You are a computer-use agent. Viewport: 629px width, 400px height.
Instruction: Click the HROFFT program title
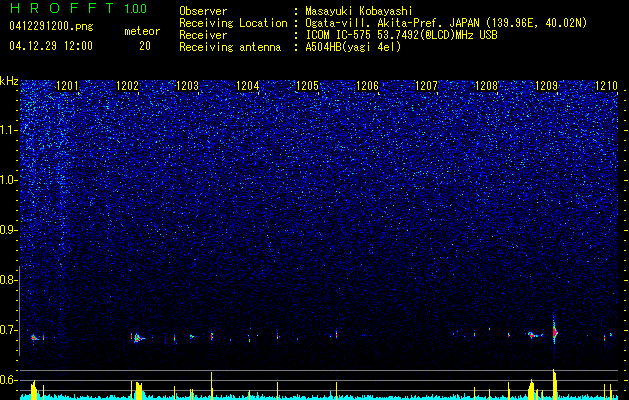tap(63, 8)
